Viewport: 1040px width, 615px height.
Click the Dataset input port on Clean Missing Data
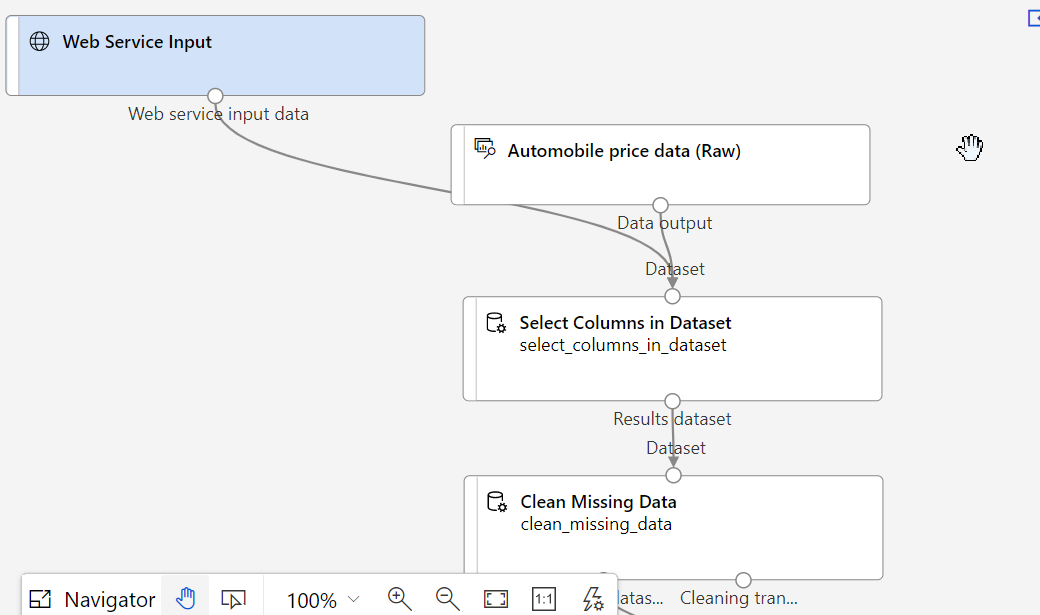tap(674, 476)
